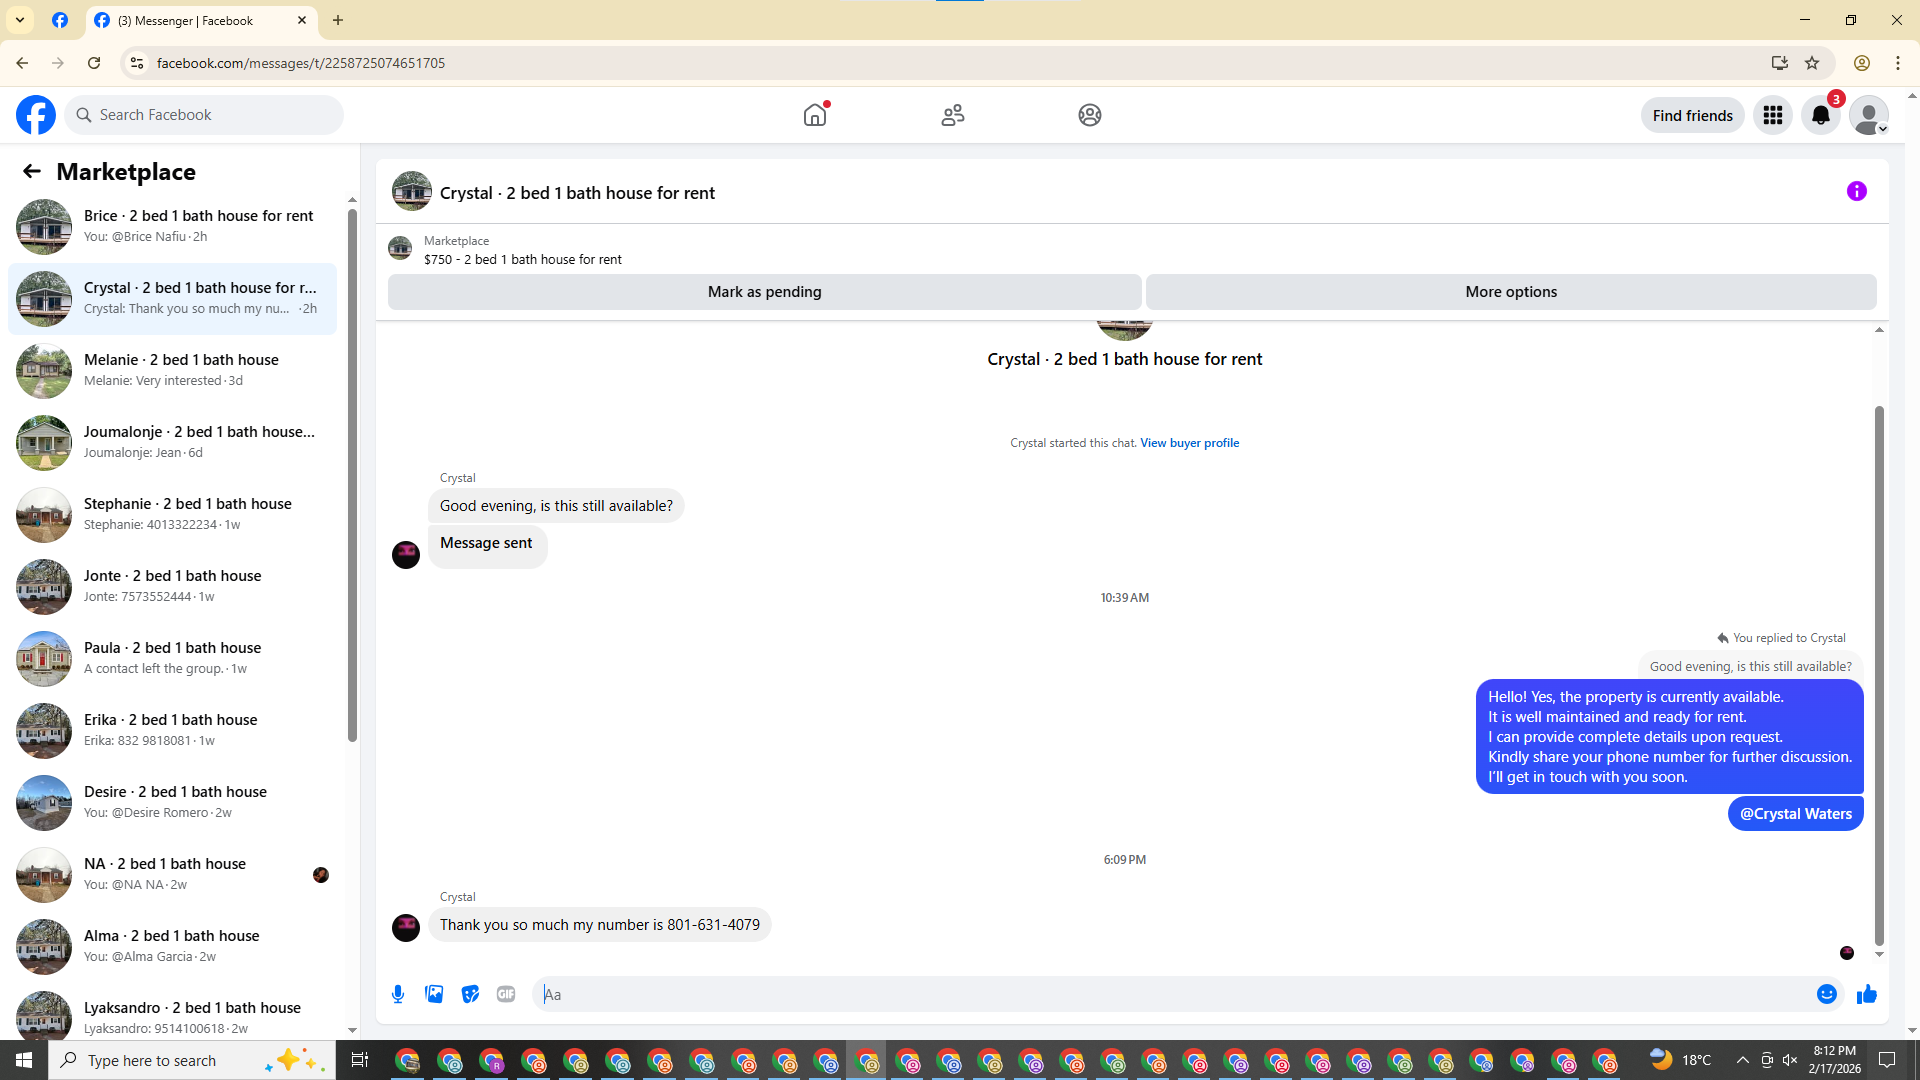Open the Facebook notifications bell
The height and width of the screenshot is (1080, 1920).
pos(1820,115)
